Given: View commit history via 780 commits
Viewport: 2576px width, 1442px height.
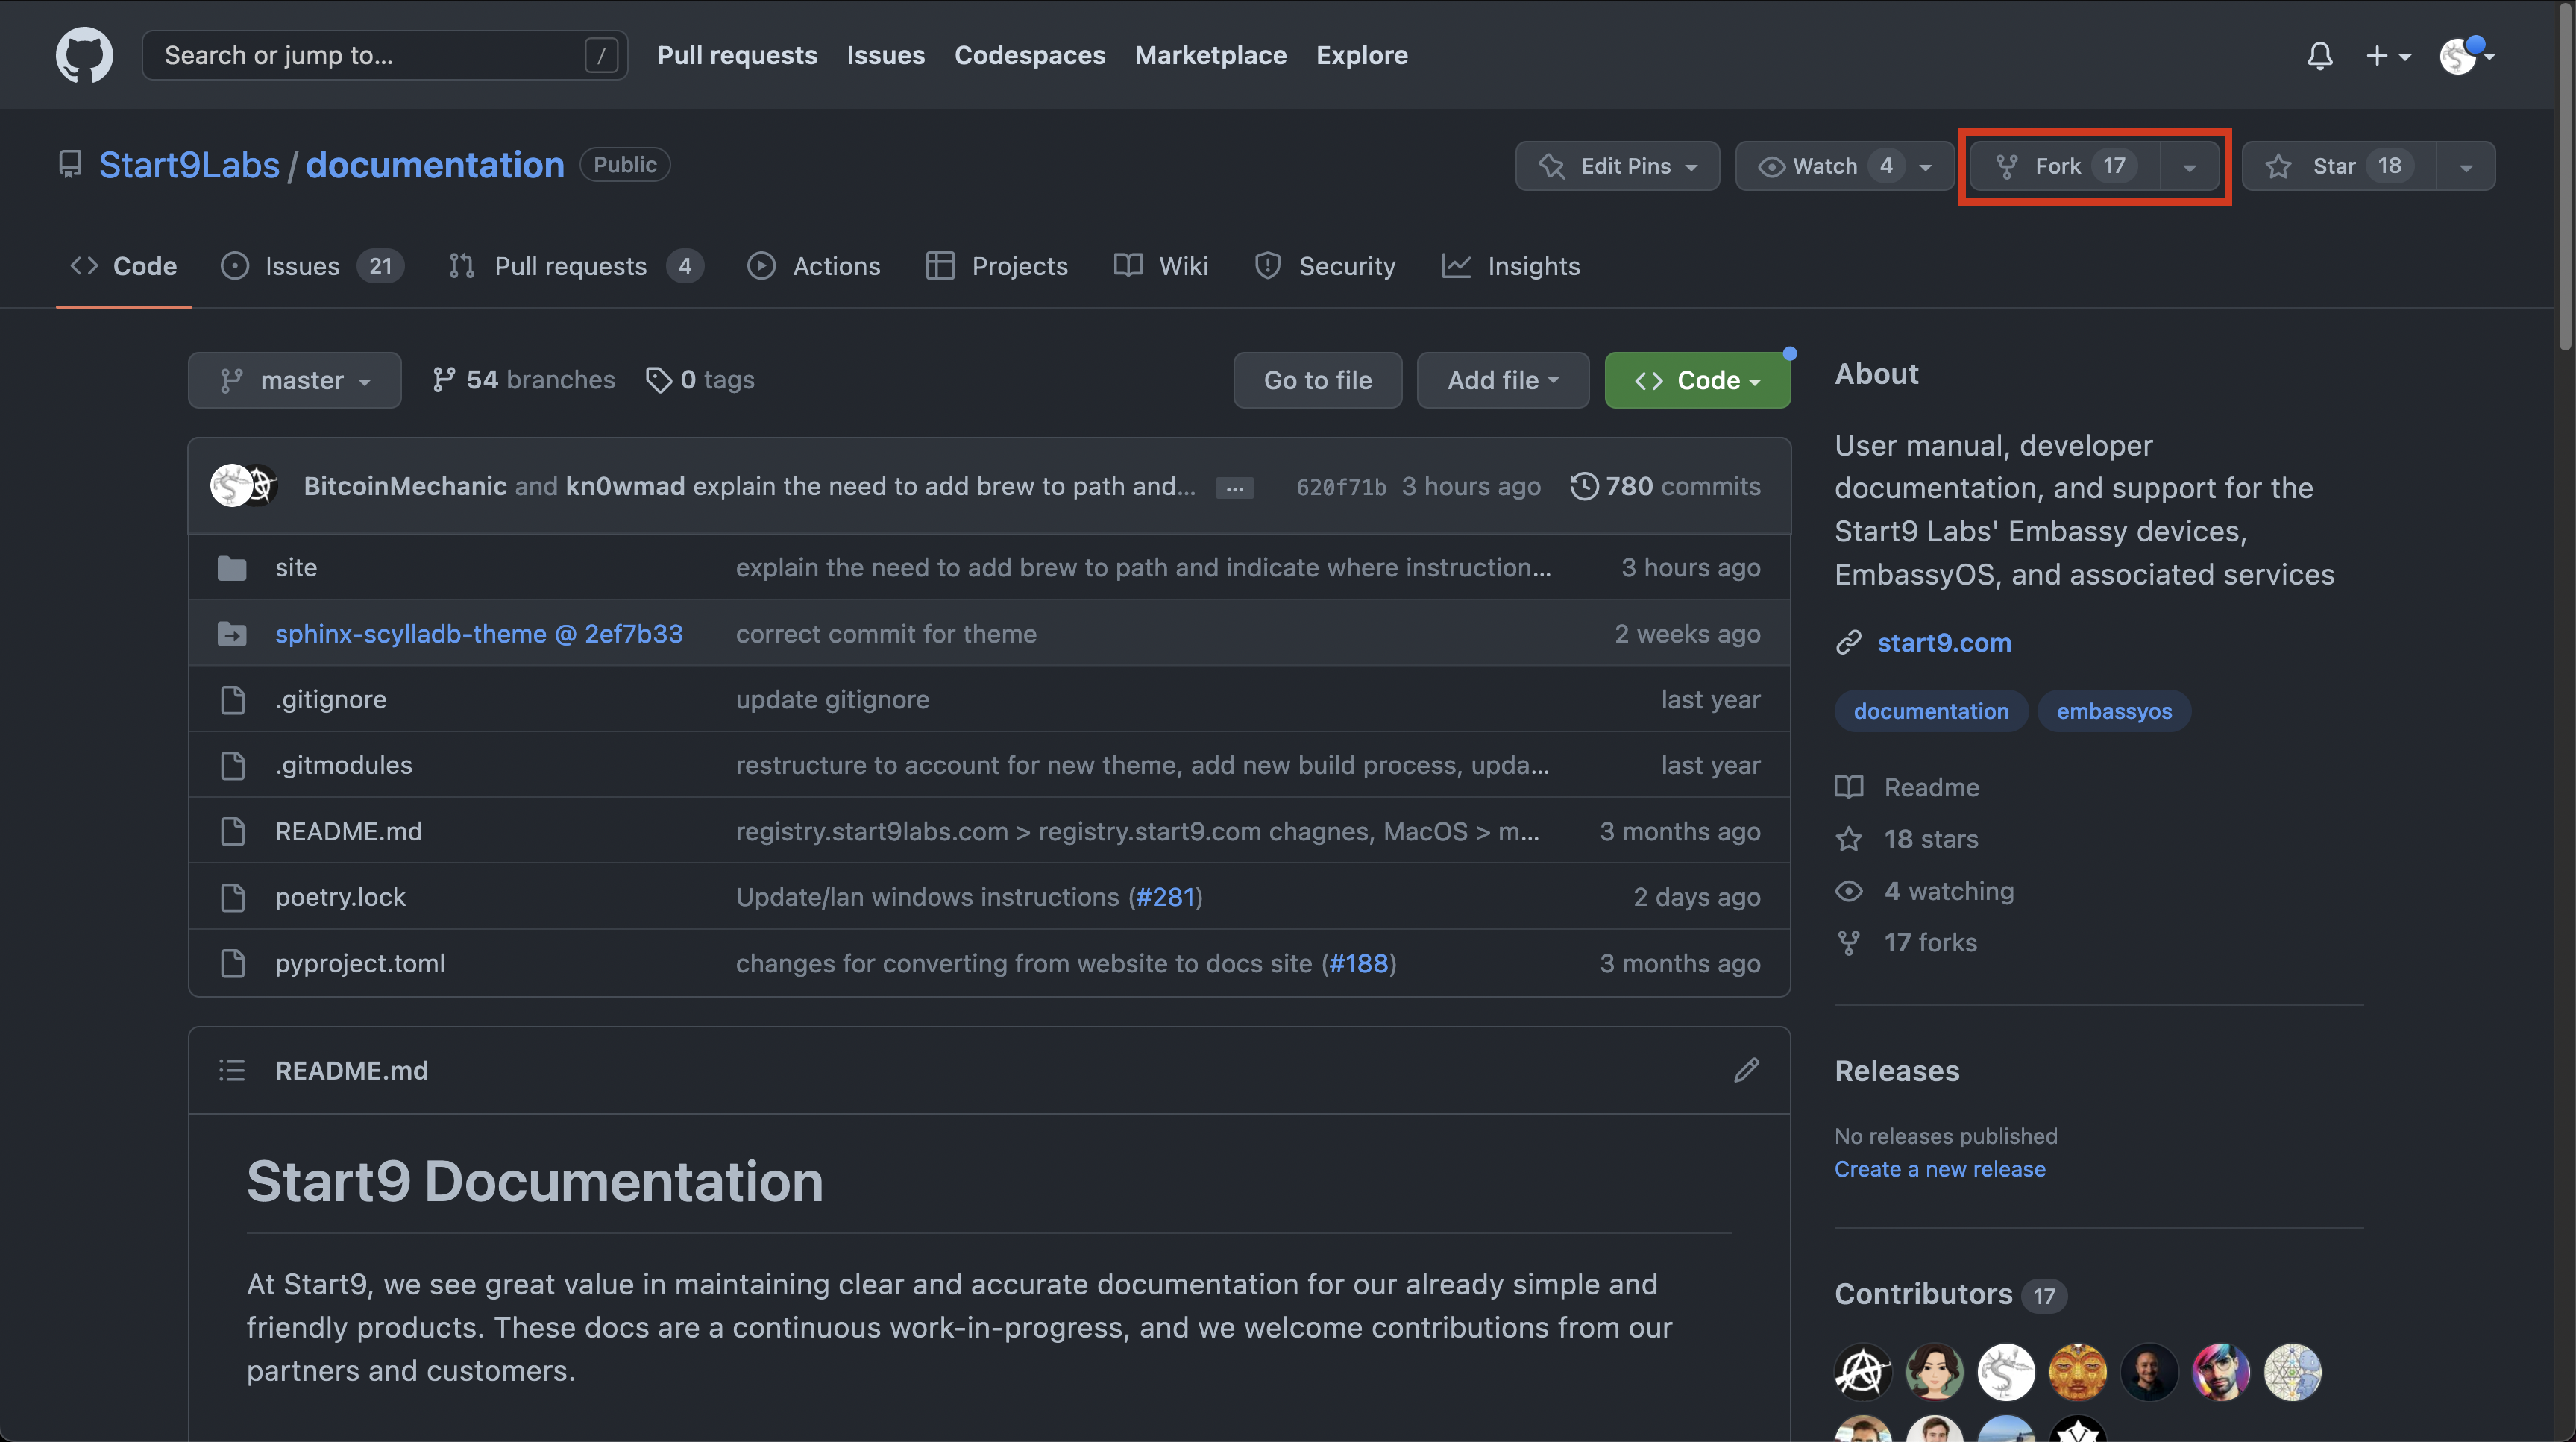Looking at the screenshot, I should pos(1665,486).
